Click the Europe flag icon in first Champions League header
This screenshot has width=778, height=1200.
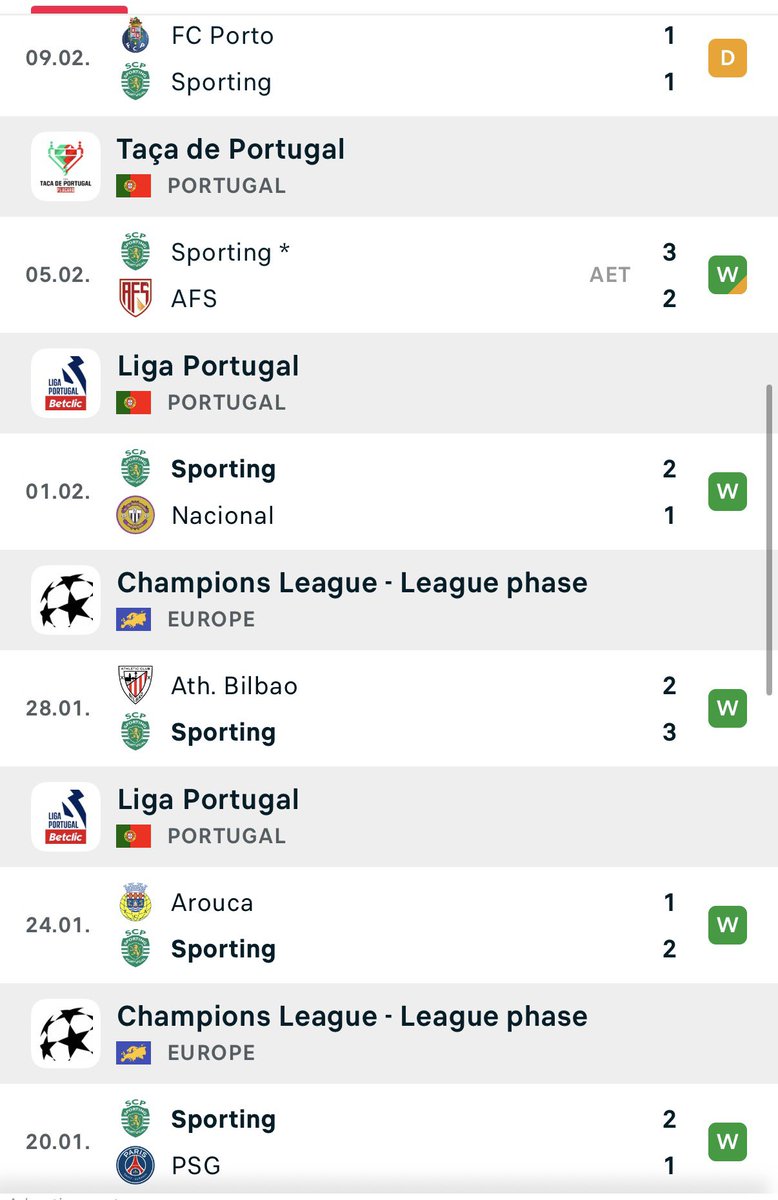pos(134,619)
